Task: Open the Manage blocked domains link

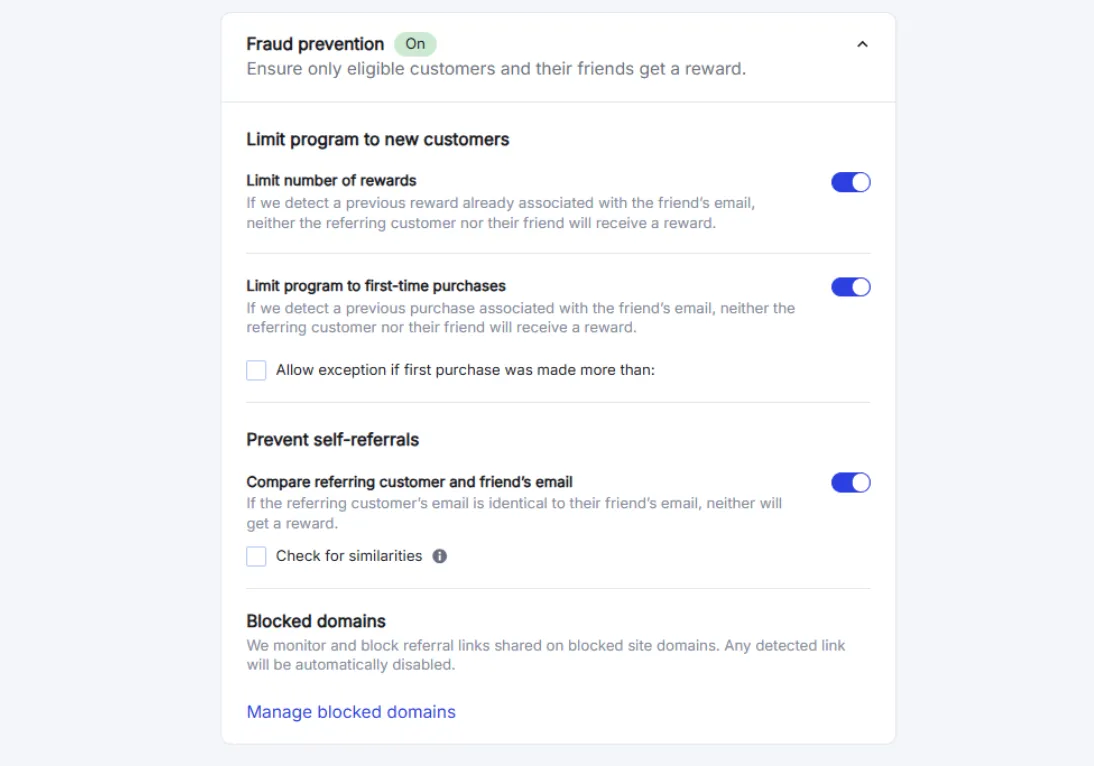Action: click(x=351, y=712)
